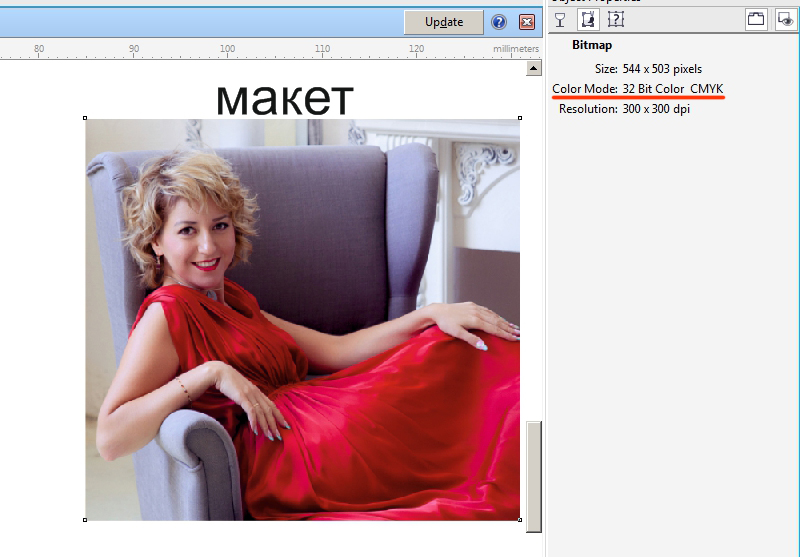The width and height of the screenshot is (800, 557).
Task: Open the Summary question-mark properties tab icon
Action: (x=616, y=19)
